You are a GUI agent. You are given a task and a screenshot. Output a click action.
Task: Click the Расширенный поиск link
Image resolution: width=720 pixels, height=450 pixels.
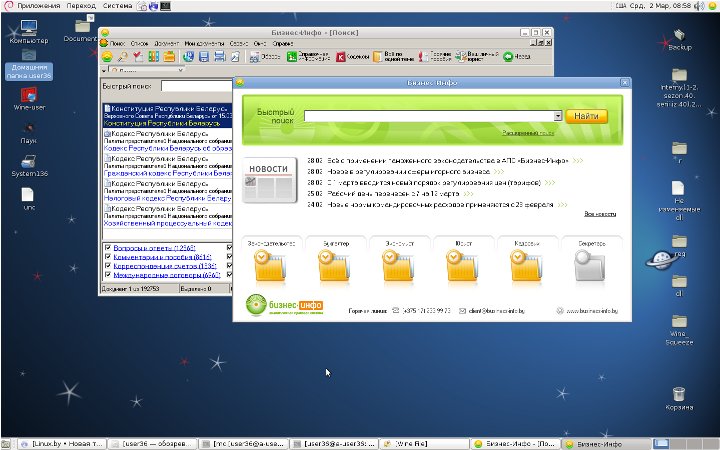(526, 132)
